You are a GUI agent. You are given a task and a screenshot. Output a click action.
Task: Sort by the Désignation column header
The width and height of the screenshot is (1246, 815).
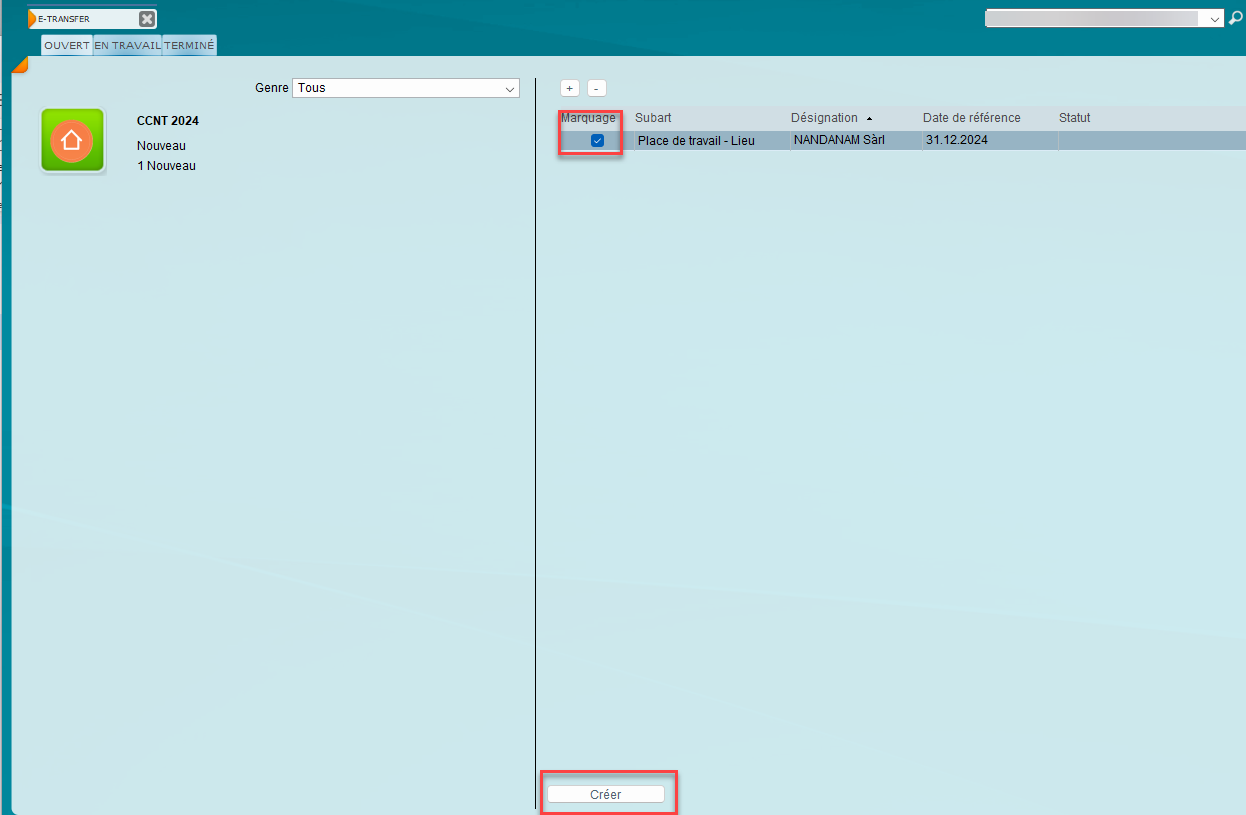click(824, 118)
